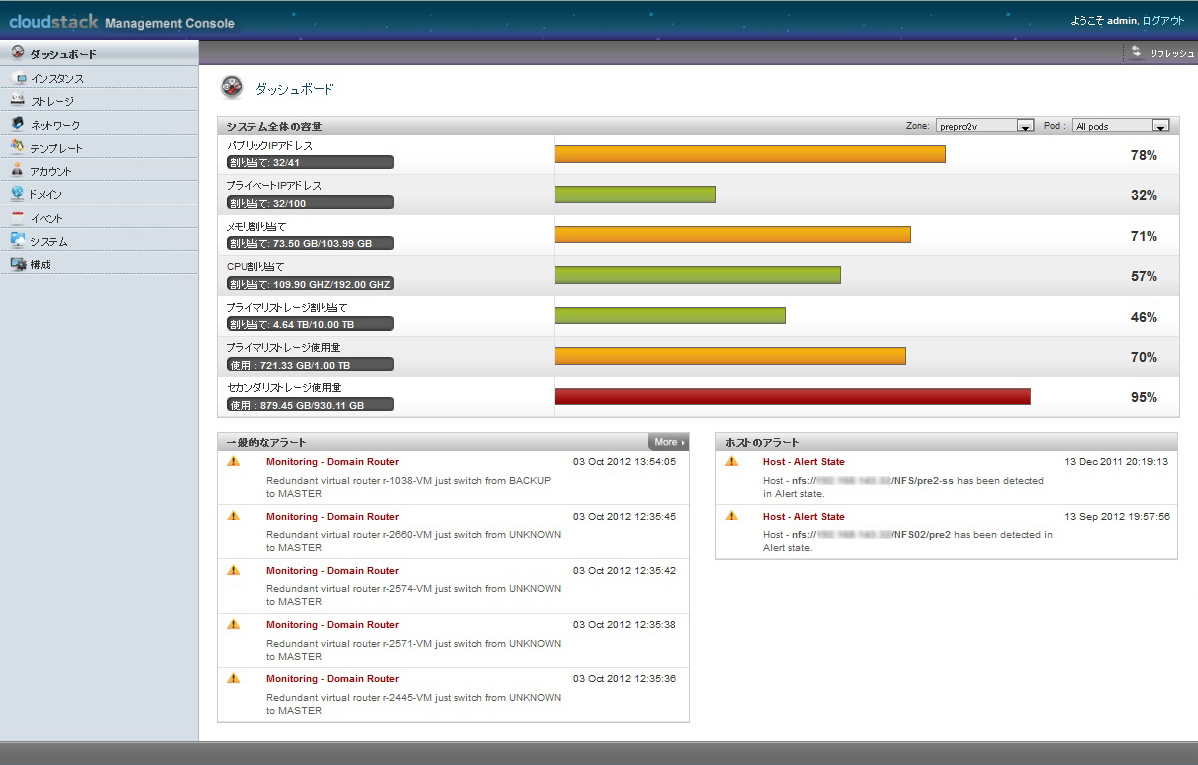Click the Configuration (構成) sidebar icon
The image size is (1198, 765).
click(18, 264)
